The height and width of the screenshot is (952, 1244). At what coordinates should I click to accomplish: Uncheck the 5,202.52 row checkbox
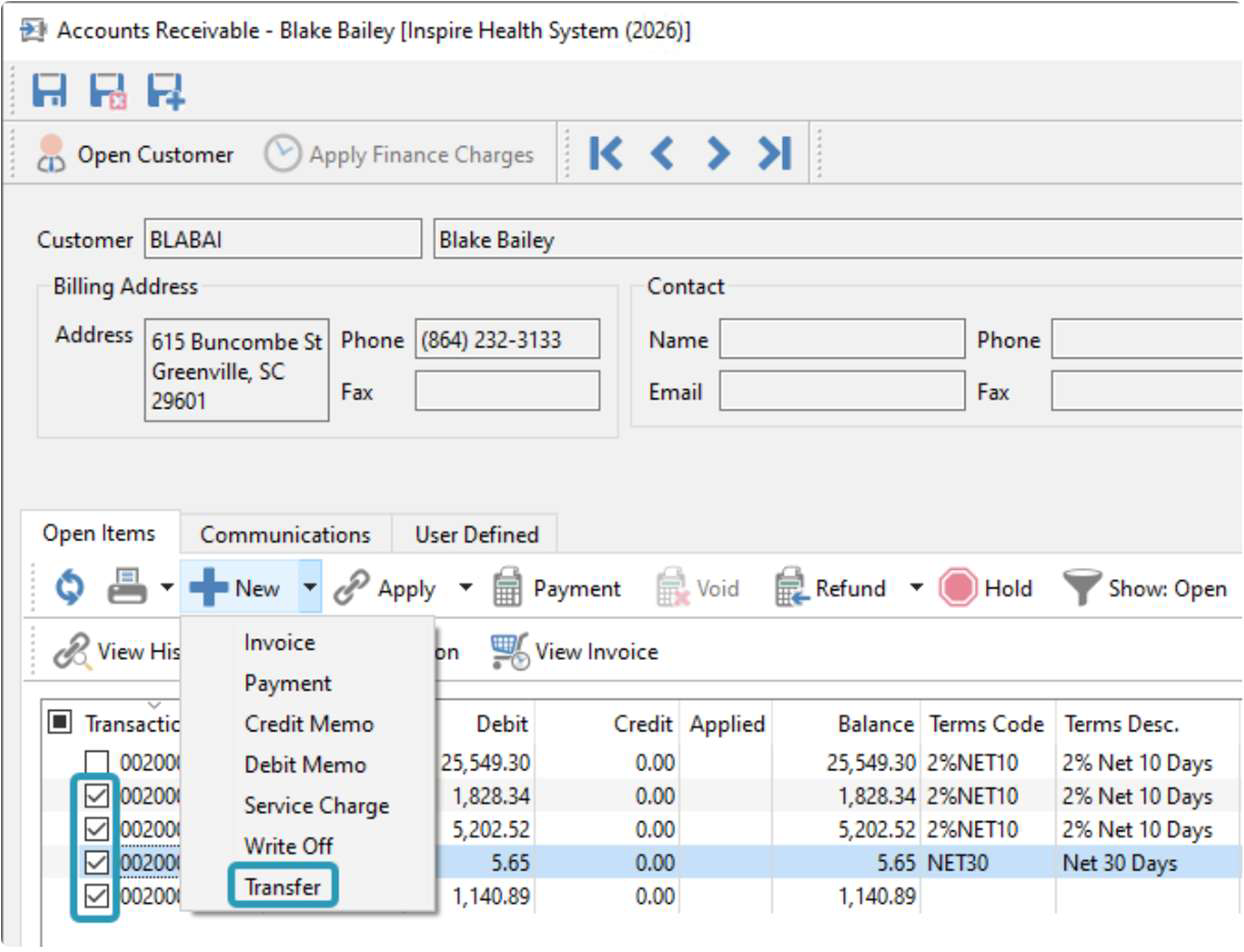[x=97, y=830]
